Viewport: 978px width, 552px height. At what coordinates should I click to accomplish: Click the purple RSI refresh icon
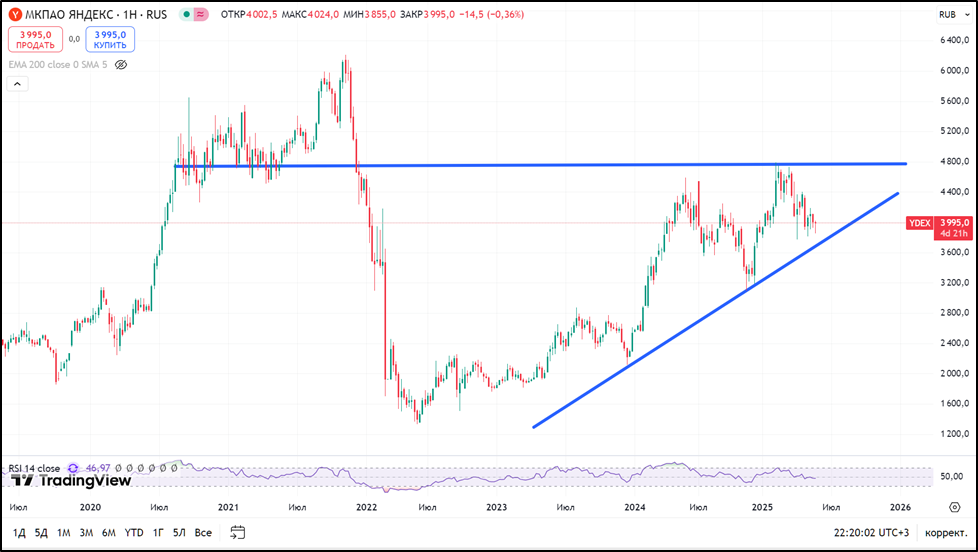[73, 468]
